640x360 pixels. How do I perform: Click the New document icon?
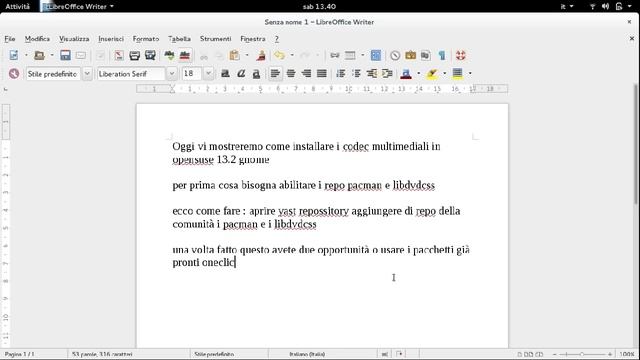[x=14, y=55]
